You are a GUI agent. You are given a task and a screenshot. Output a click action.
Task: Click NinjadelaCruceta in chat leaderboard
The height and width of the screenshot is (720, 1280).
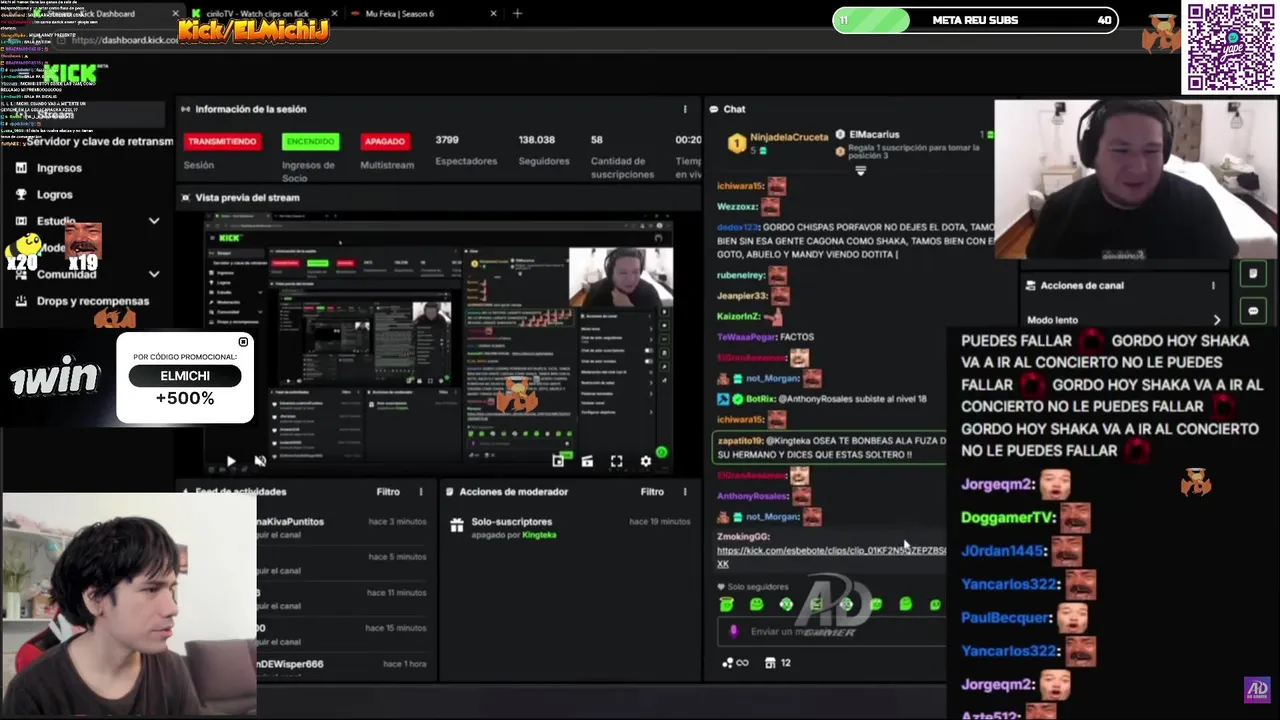coord(789,136)
